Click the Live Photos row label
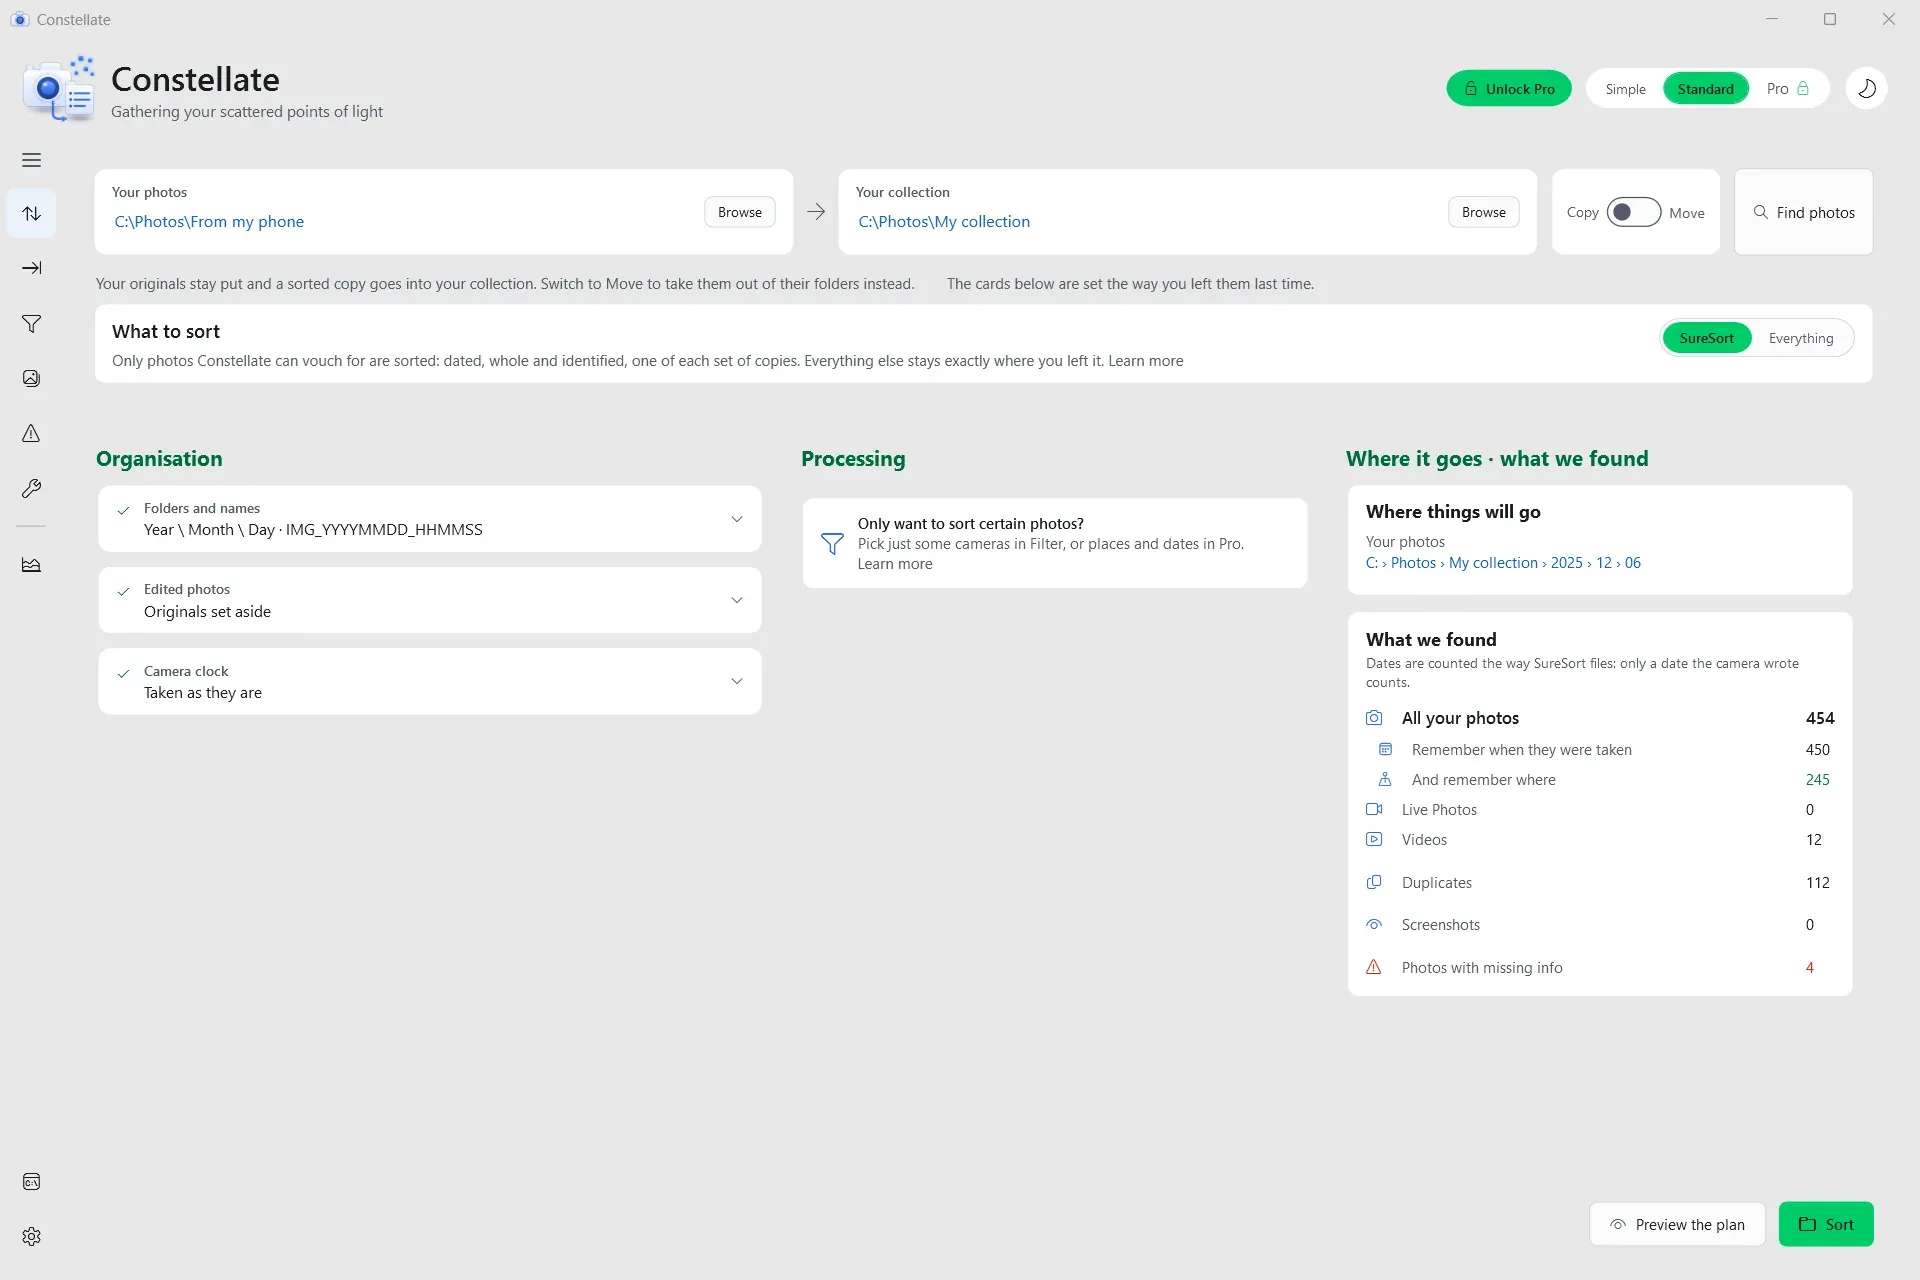This screenshot has height=1280, width=1920. (x=1439, y=810)
